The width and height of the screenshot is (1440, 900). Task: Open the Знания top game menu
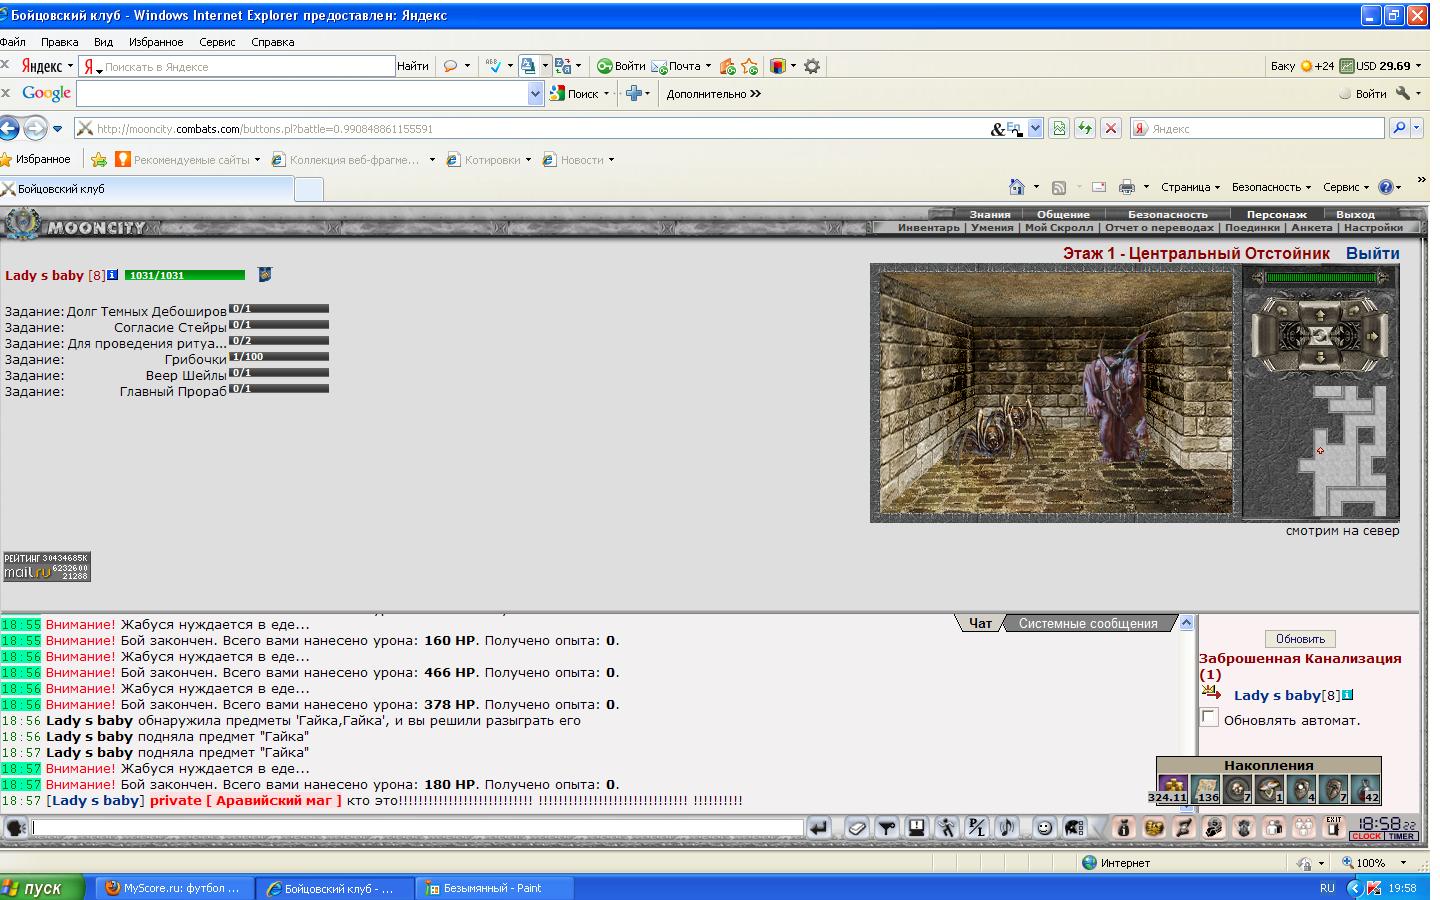[x=990, y=214]
